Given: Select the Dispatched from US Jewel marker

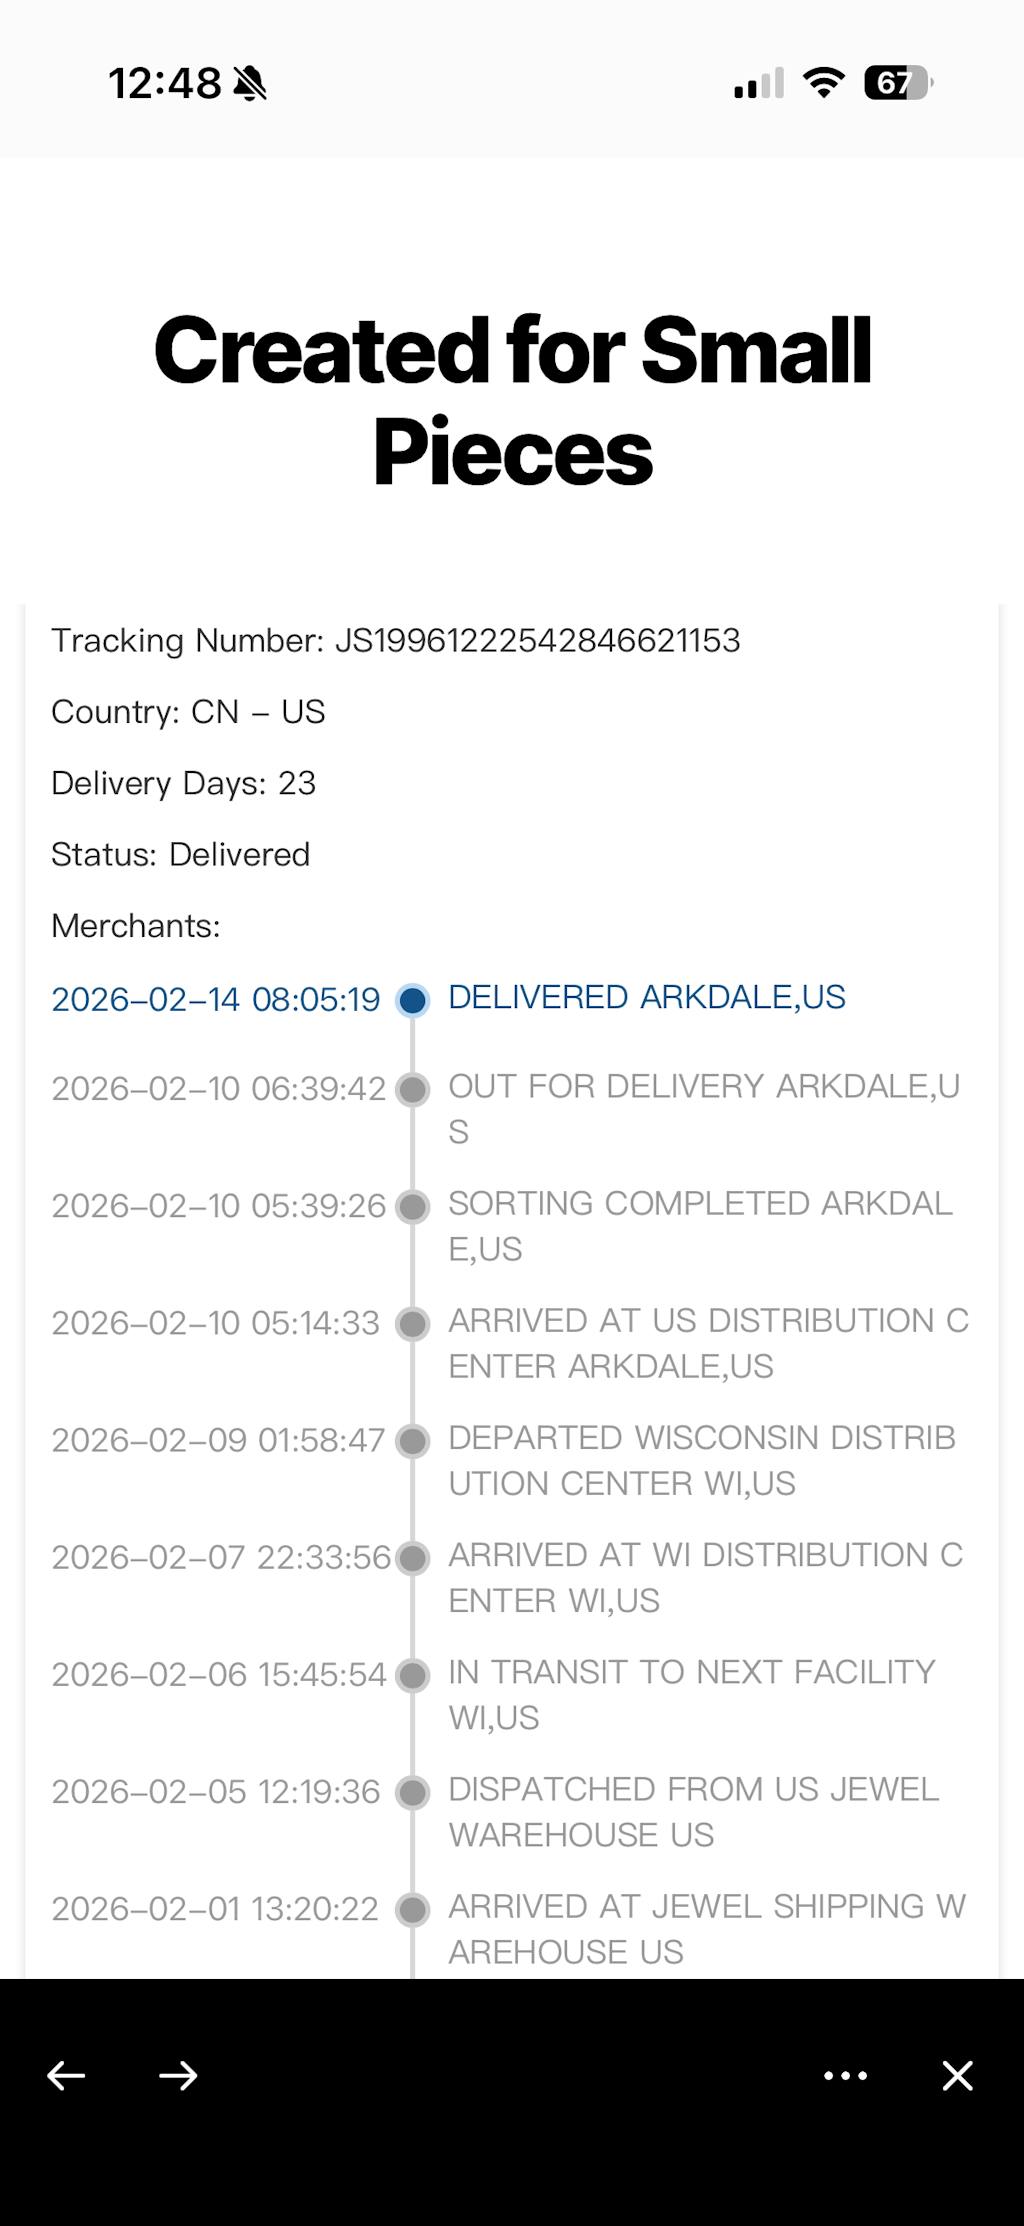Looking at the screenshot, I should 413,1792.
